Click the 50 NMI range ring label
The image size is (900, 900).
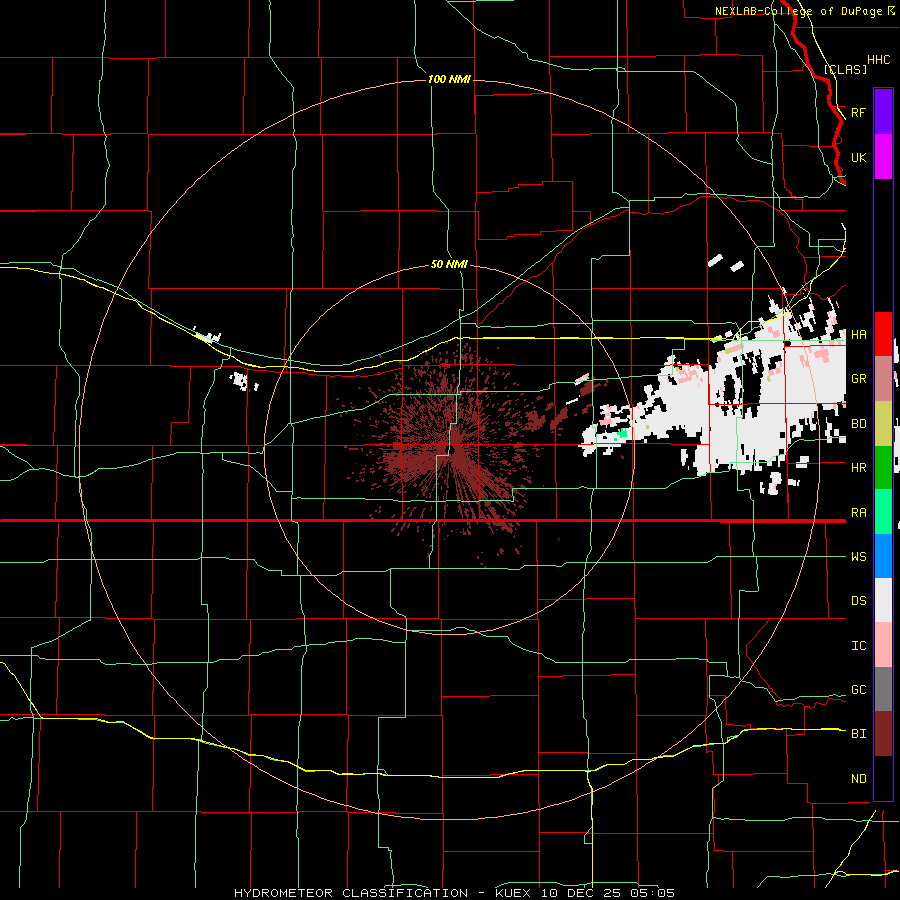(x=449, y=264)
